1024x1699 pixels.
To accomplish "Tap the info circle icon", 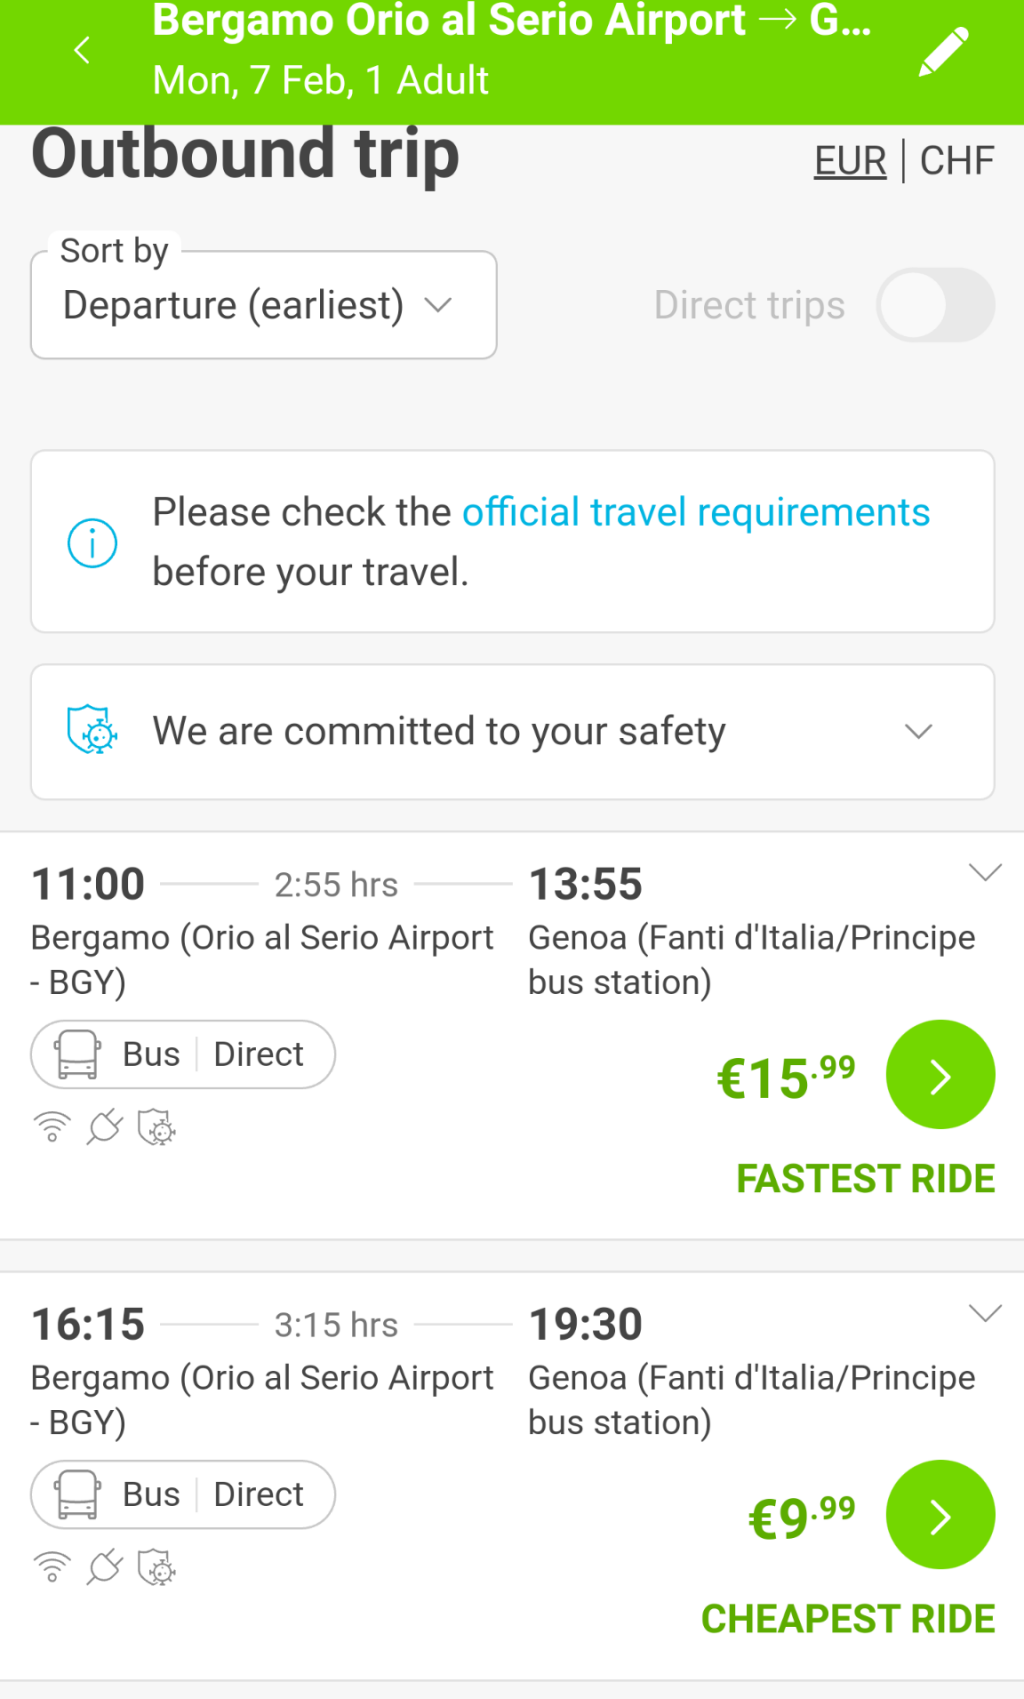I will click(92, 543).
